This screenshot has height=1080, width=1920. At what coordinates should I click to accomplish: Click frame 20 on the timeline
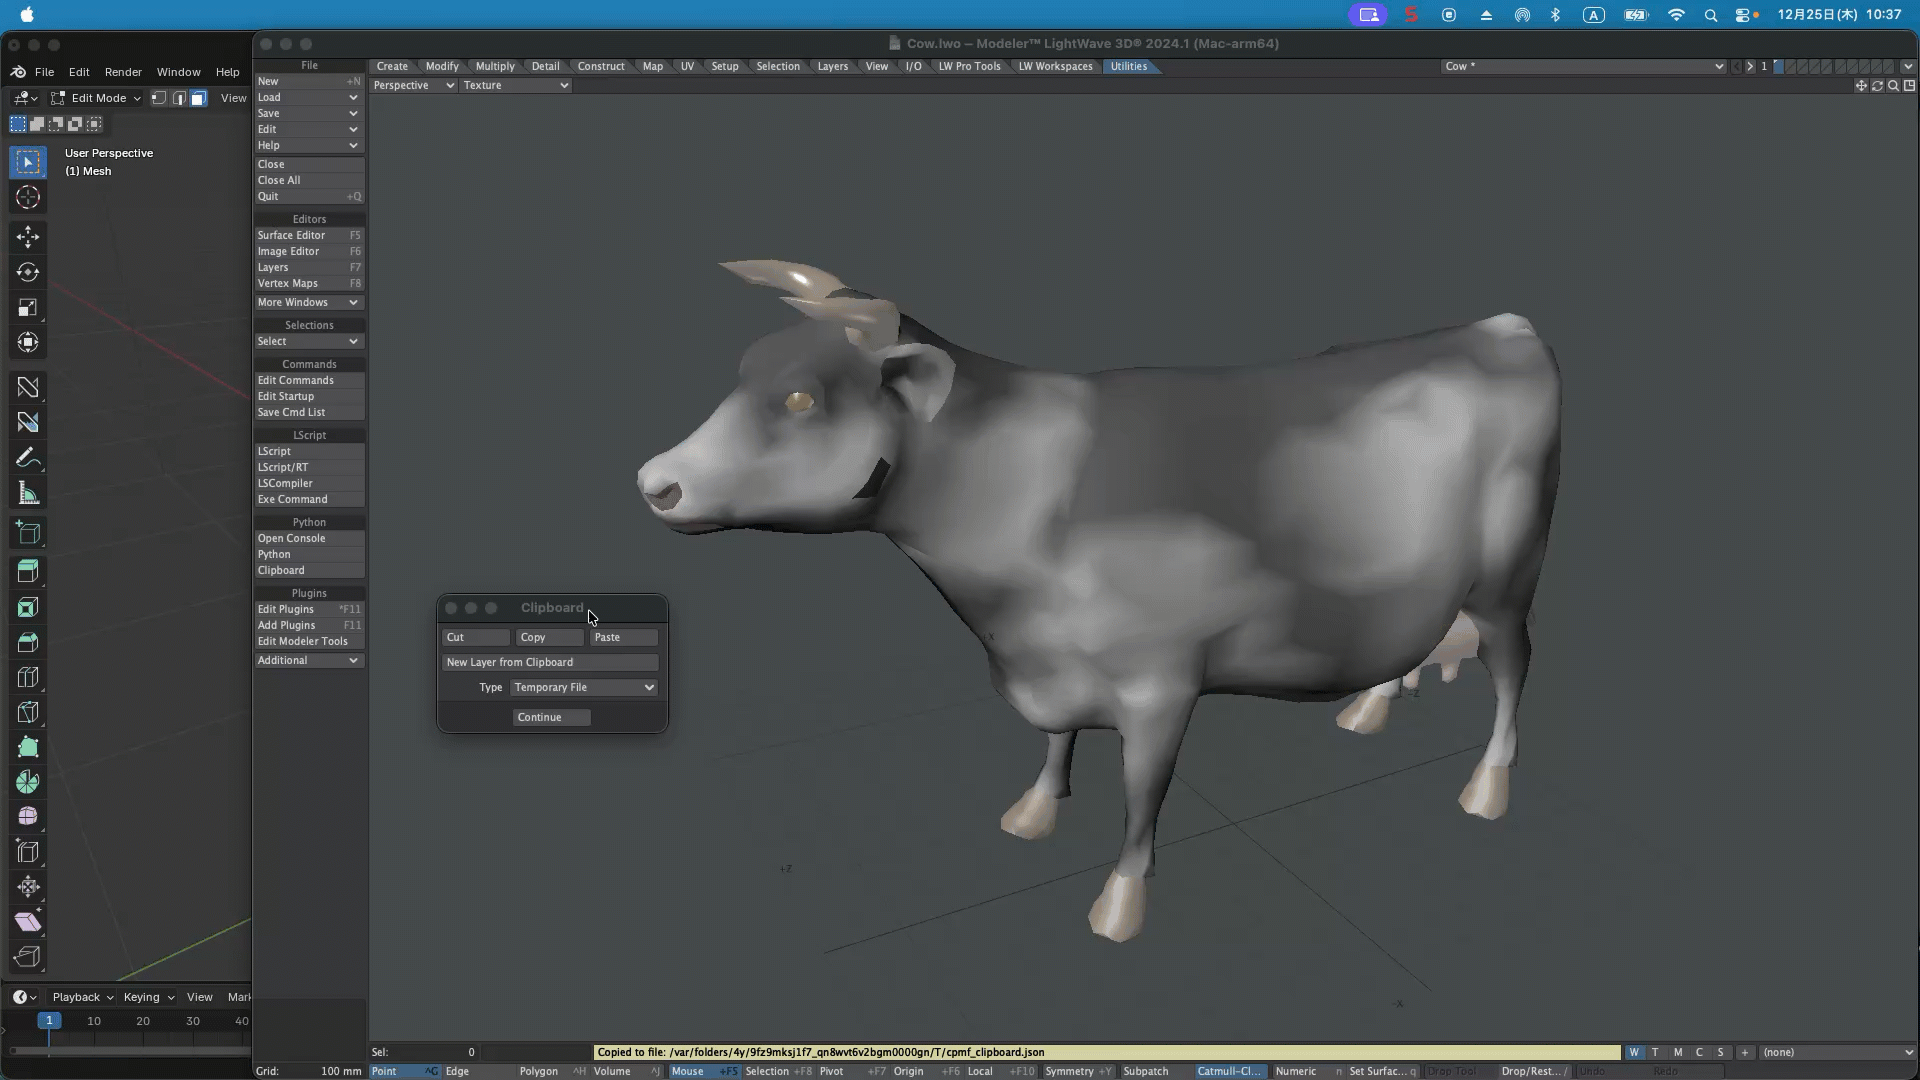coord(143,1021)
